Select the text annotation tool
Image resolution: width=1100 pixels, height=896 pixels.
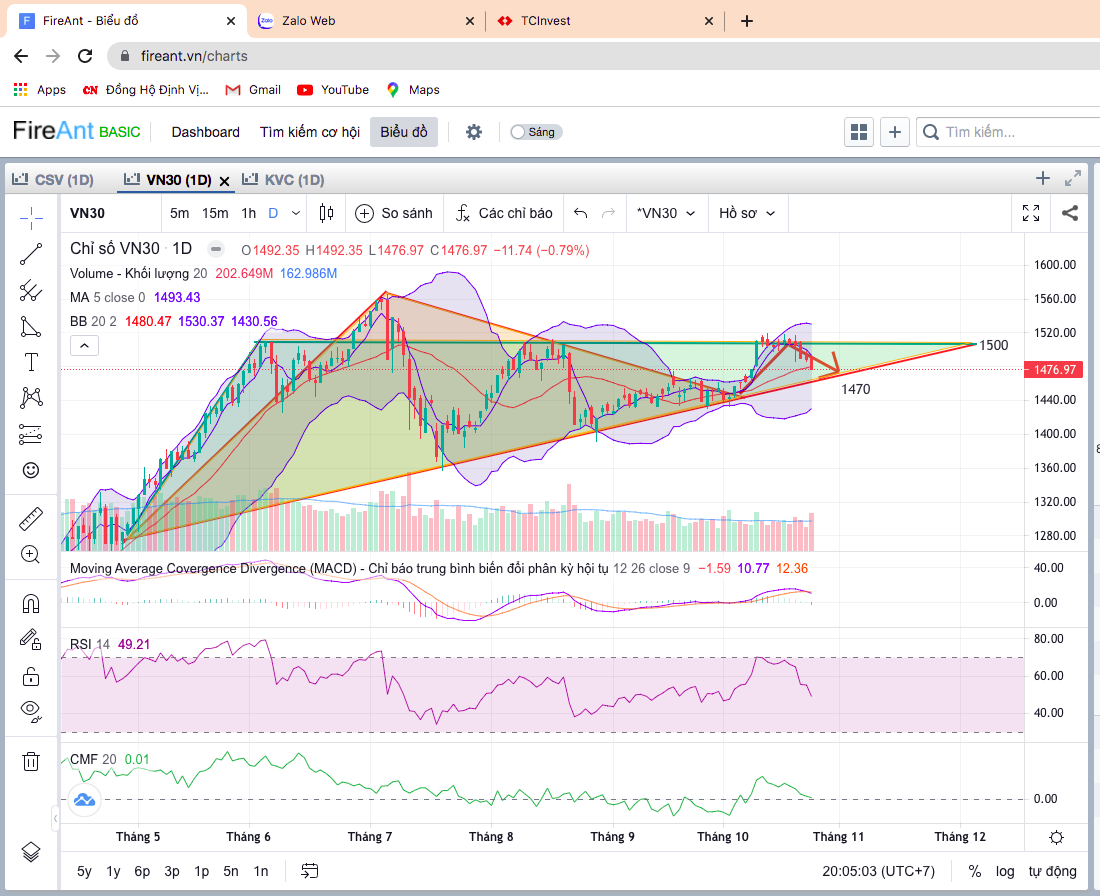30,362
